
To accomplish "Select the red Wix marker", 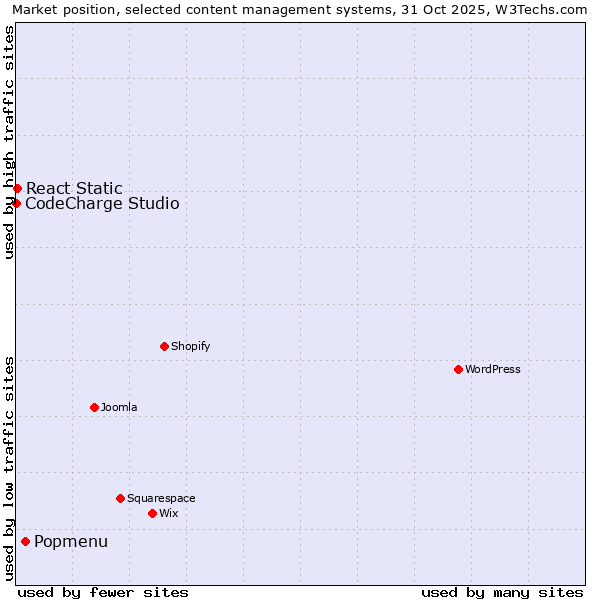I will coord(152,513).
